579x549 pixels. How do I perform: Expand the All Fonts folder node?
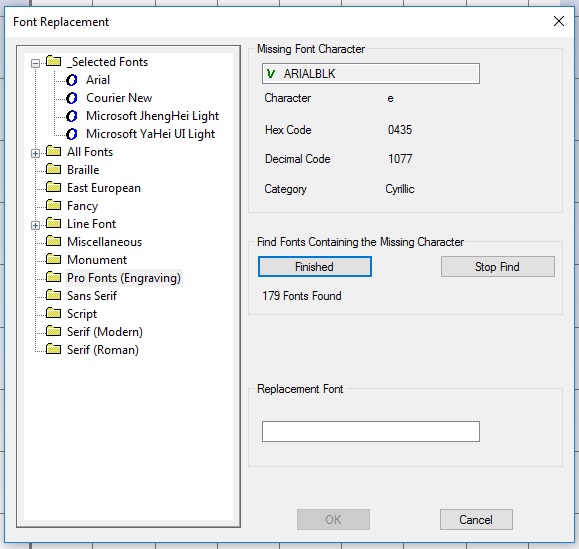tap(35, 153)
